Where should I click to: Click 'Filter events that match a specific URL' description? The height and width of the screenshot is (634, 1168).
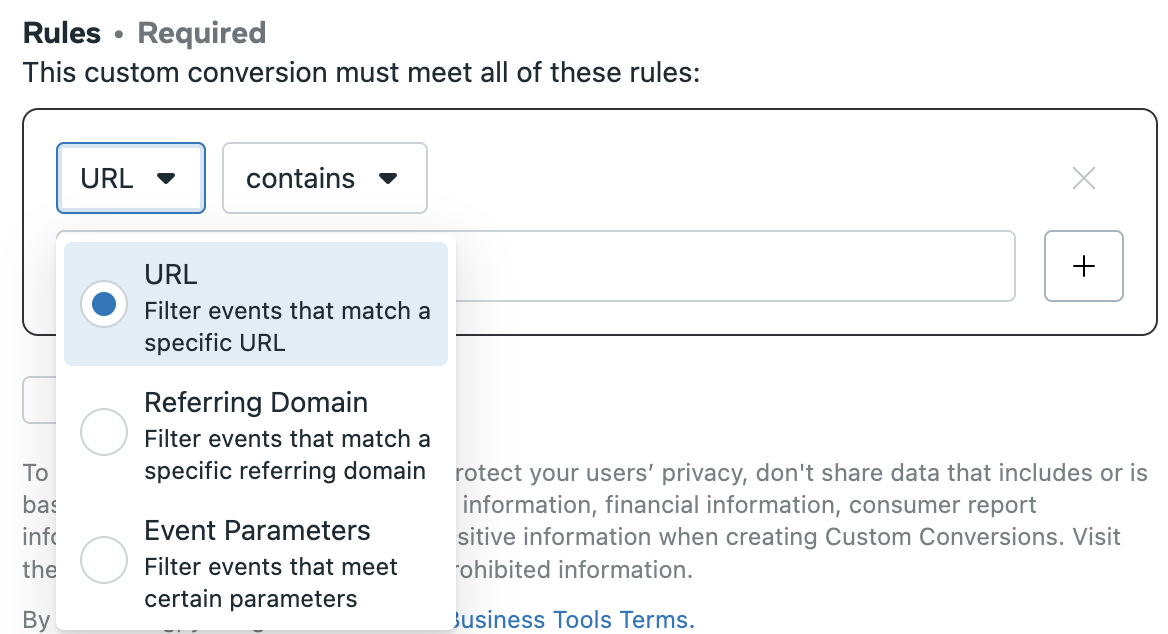pos(287,326)
